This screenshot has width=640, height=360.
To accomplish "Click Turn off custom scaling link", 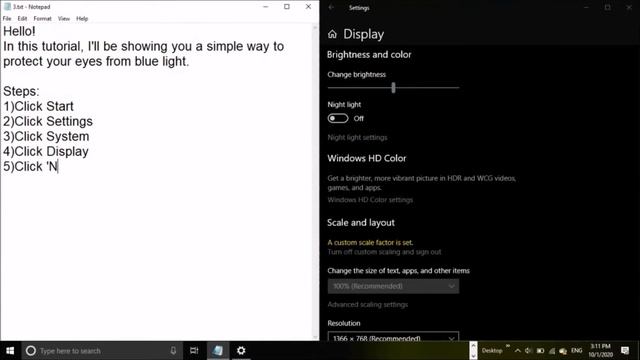I will 384,252.
